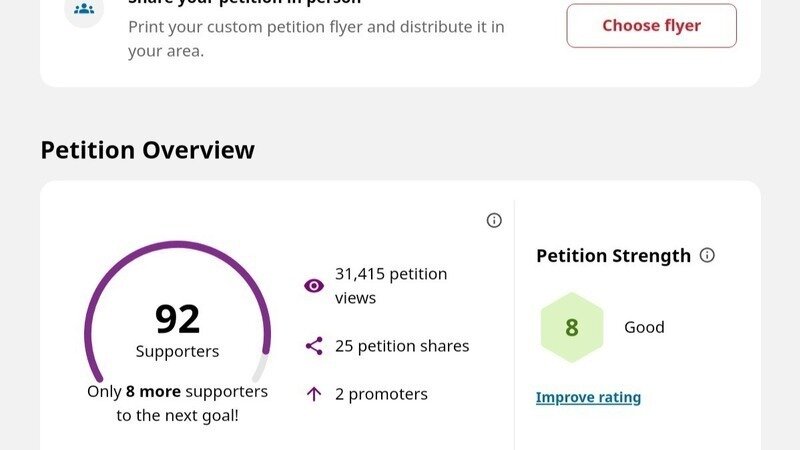Click the next goal supporters message
This screenshot has width=800, height=450.
177,403
